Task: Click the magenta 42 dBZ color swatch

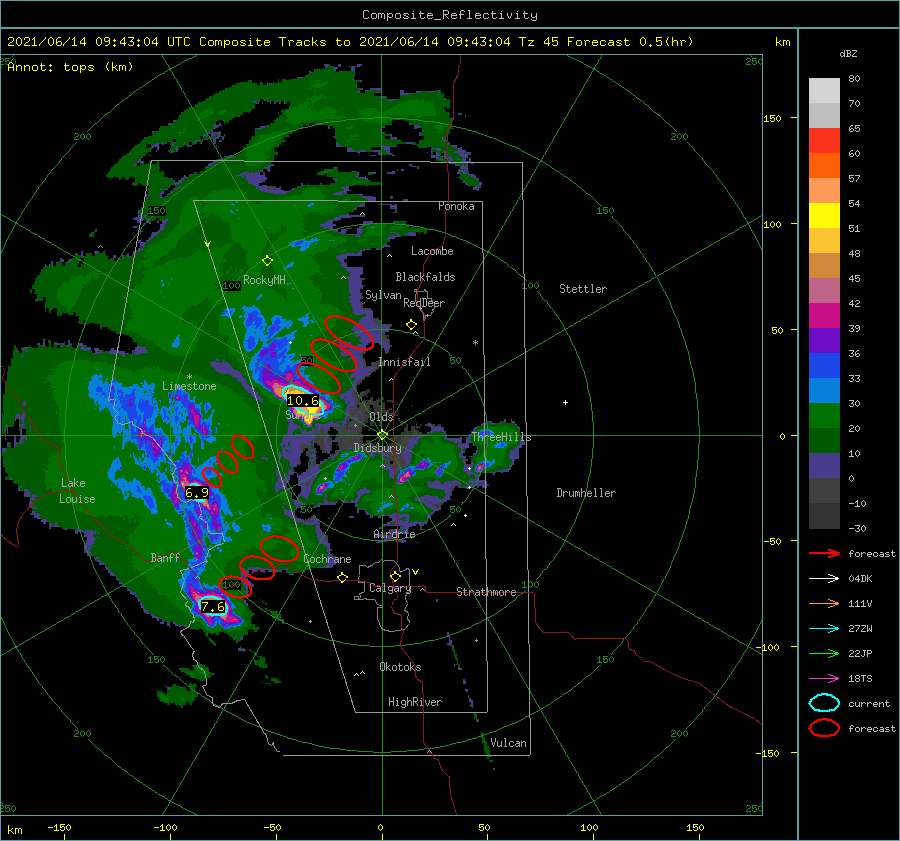Action: click(x=824, y=315)
